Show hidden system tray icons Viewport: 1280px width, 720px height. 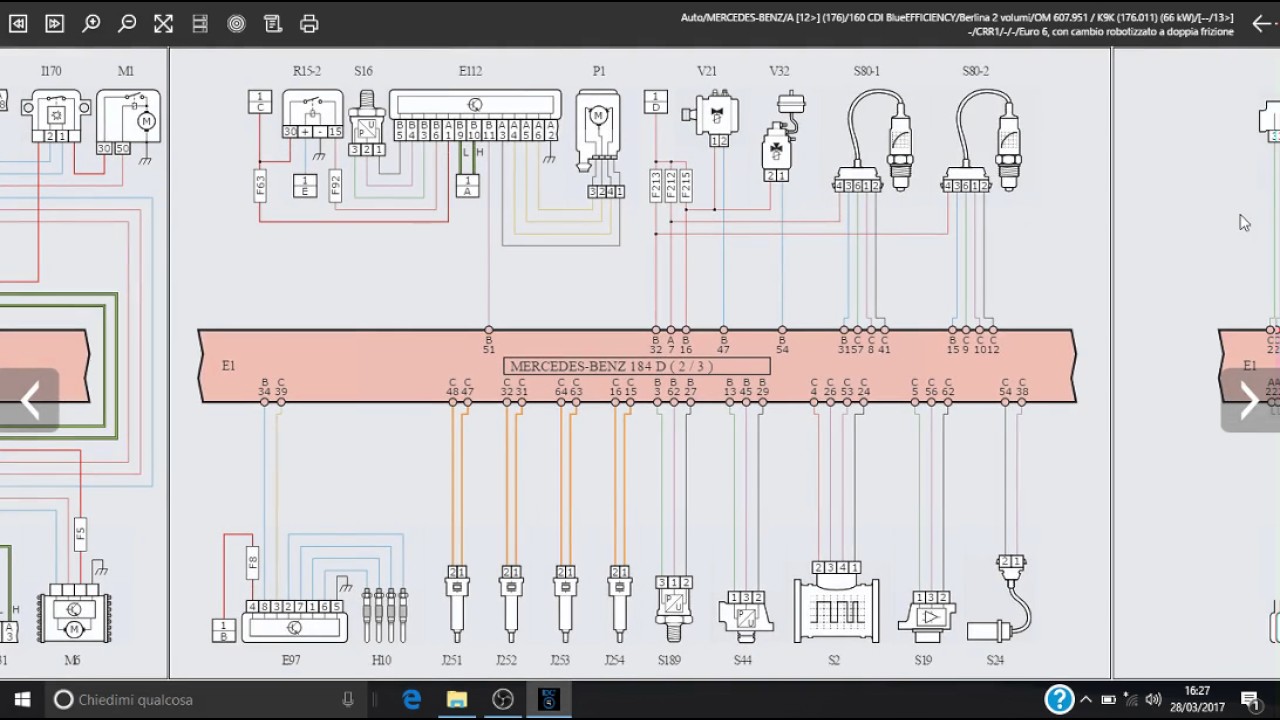pos(1086,700)
